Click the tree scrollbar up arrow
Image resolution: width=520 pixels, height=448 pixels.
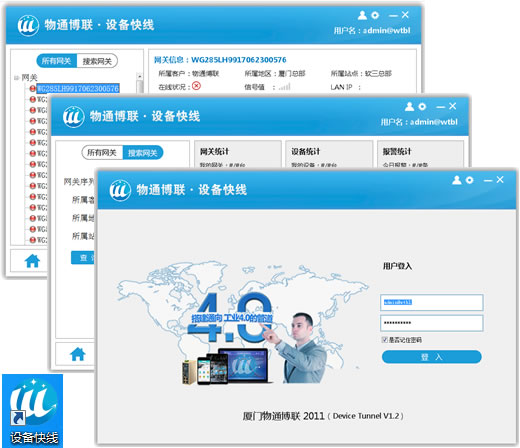[x=140, y=76]
